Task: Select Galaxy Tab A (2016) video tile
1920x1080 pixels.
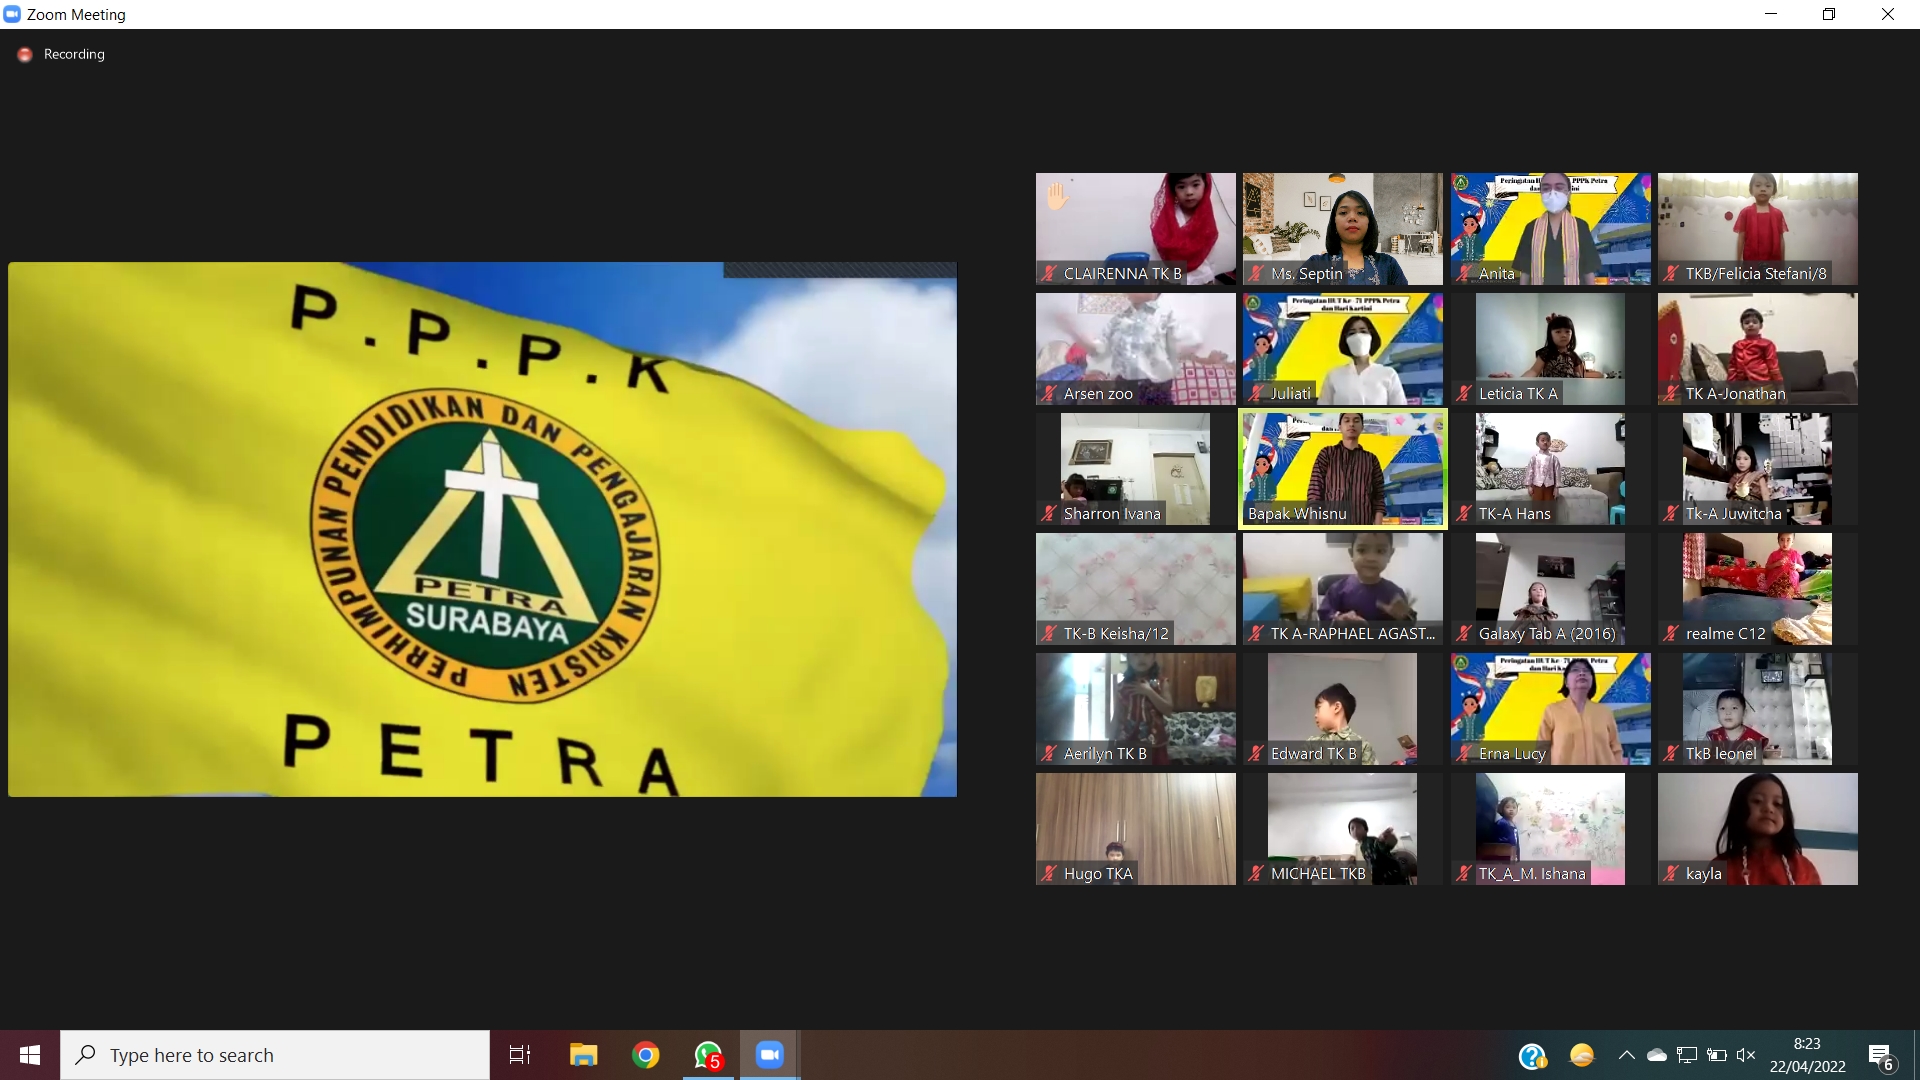Action: pos(1551,589)
